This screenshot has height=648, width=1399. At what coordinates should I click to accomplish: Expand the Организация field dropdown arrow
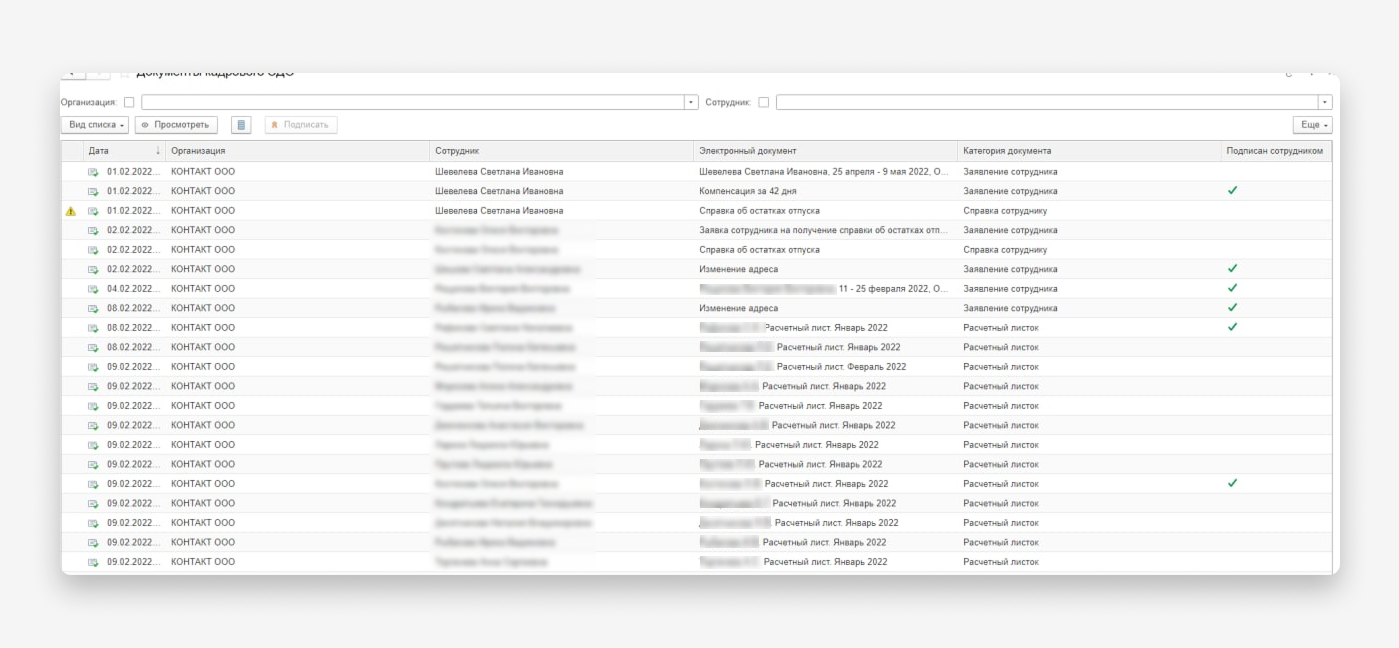[691, 102]
